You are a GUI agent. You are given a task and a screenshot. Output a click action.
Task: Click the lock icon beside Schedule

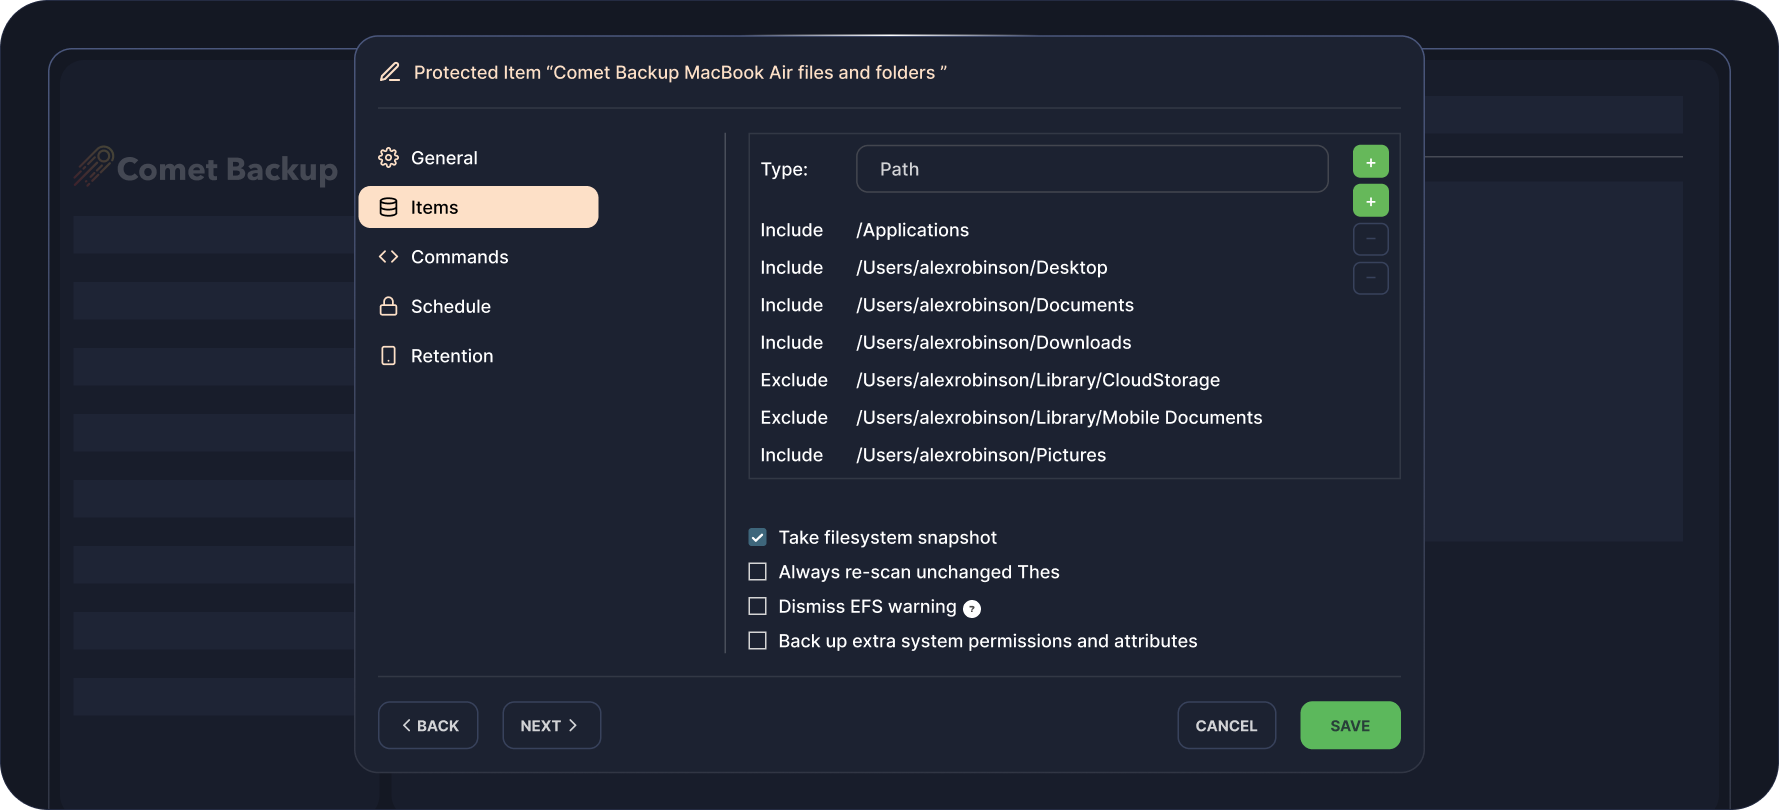(x=389, y=306)
